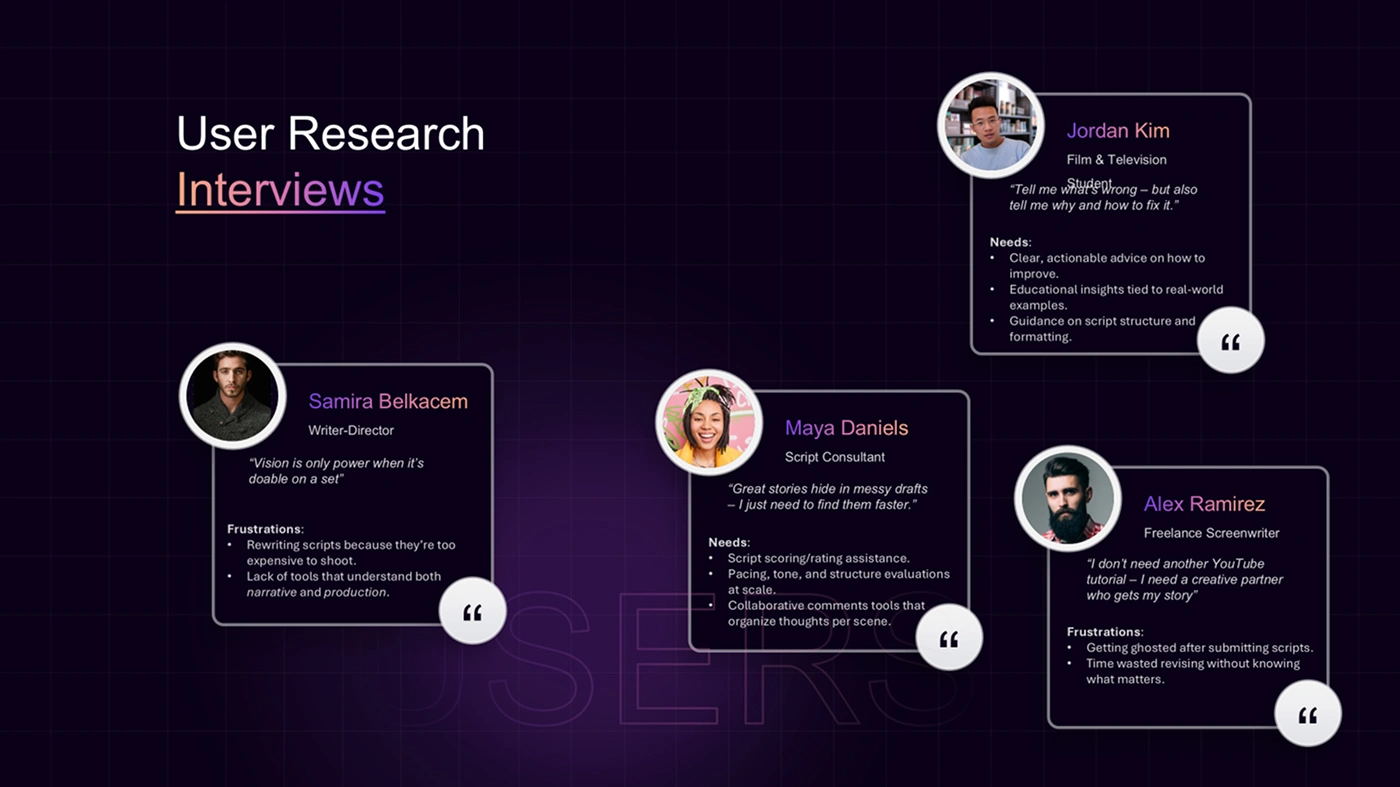Click the quote icon on Alex Ramirez's card
Viewport: 1400px width, 787px height.
tap(1308, 714)
